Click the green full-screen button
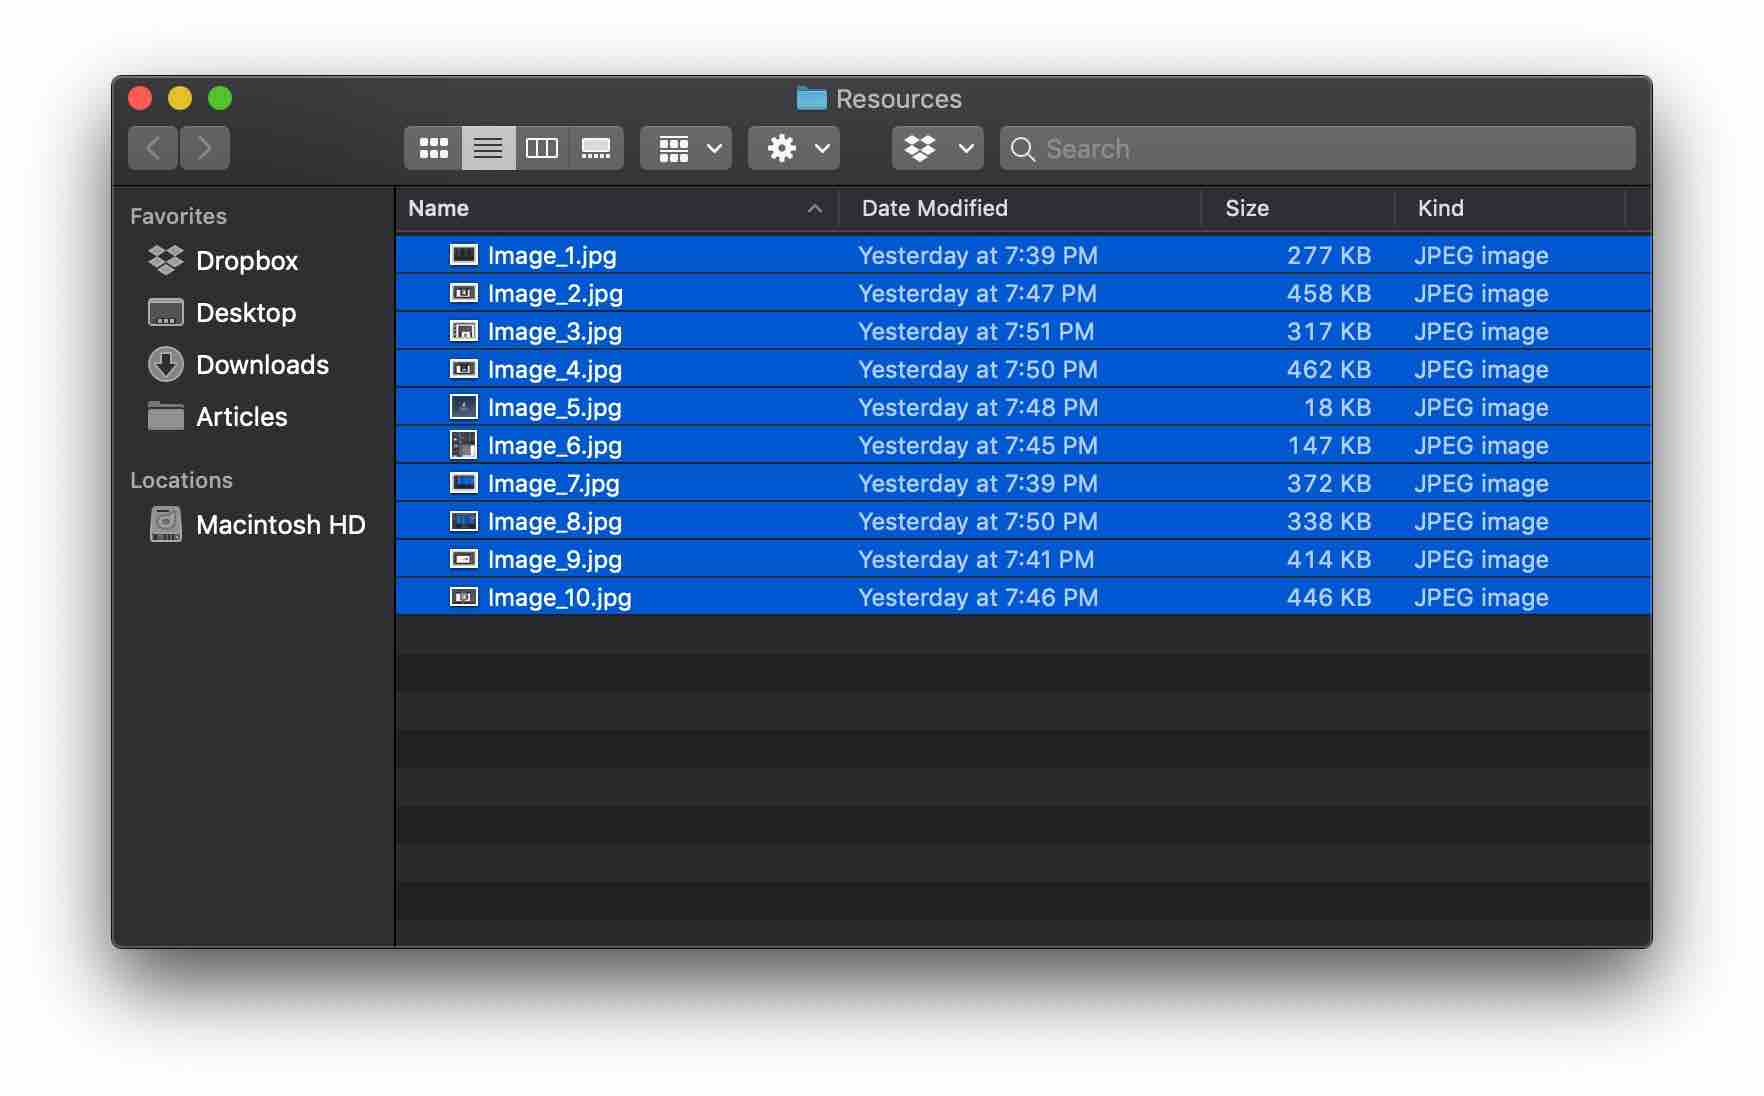 point(220,98)
